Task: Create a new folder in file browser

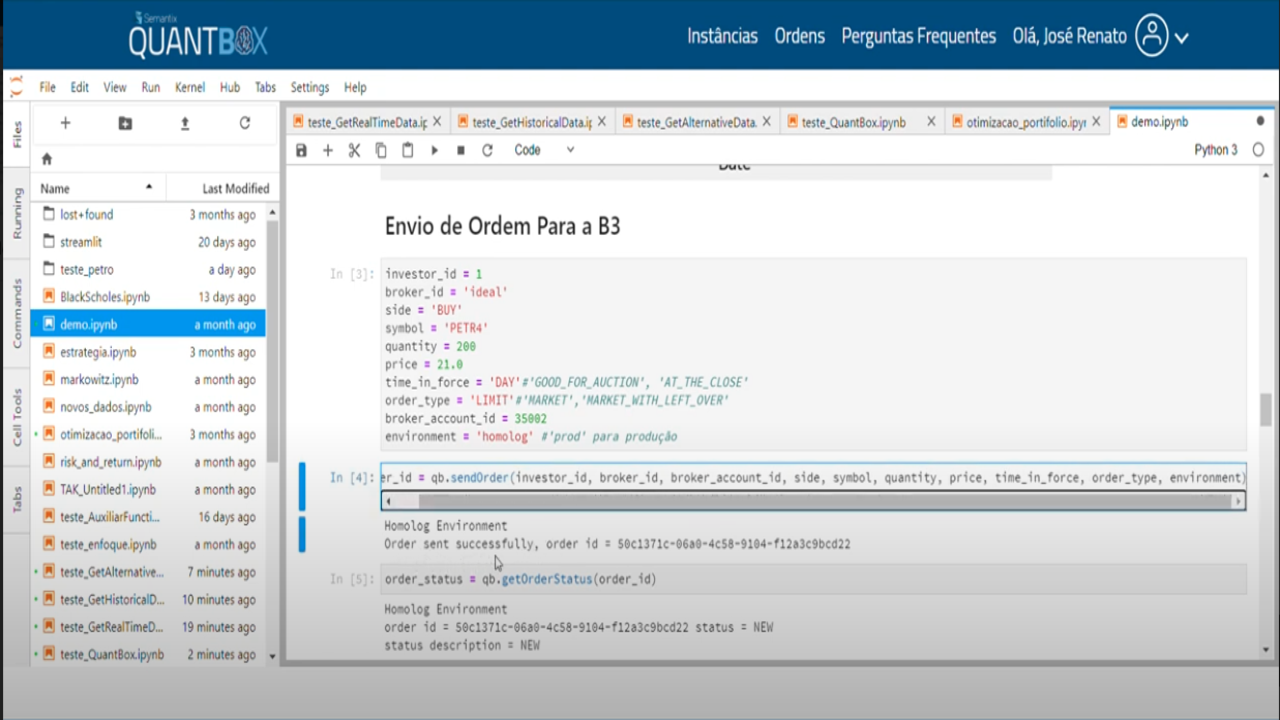Action: click(x=125, y=123)
